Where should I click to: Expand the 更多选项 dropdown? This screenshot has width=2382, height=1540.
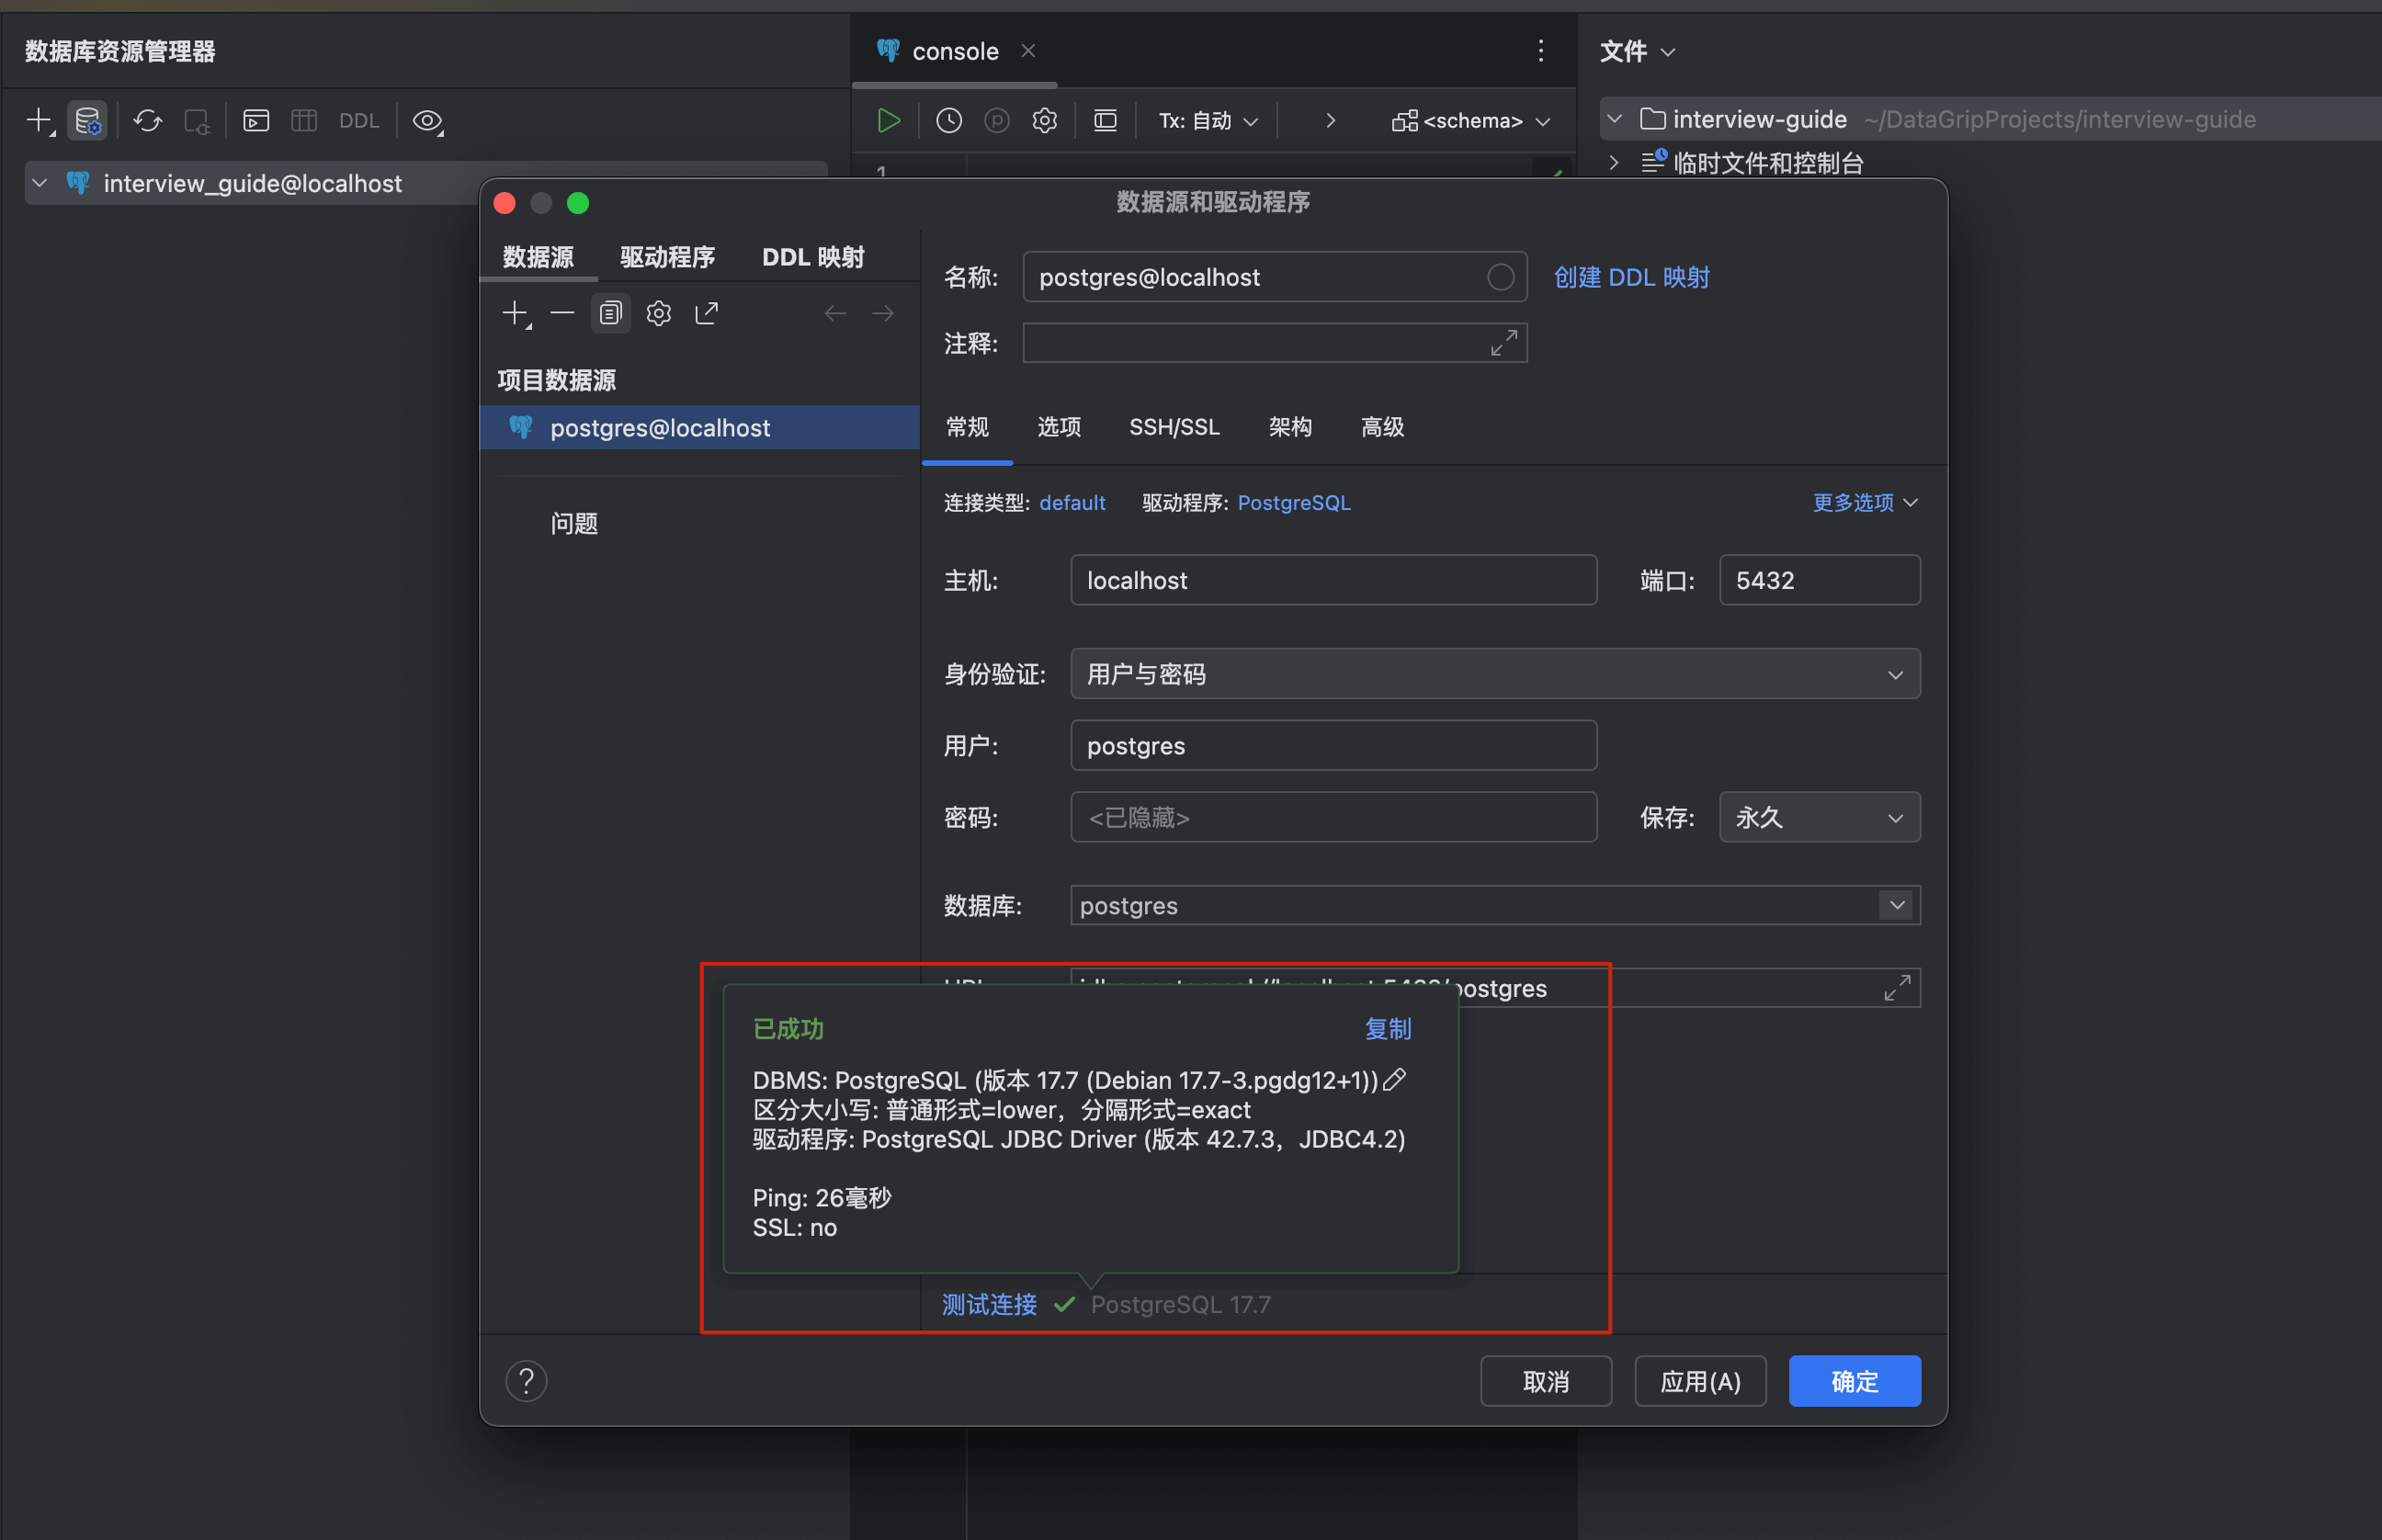pyautogui.click(x=1865, y=502)
